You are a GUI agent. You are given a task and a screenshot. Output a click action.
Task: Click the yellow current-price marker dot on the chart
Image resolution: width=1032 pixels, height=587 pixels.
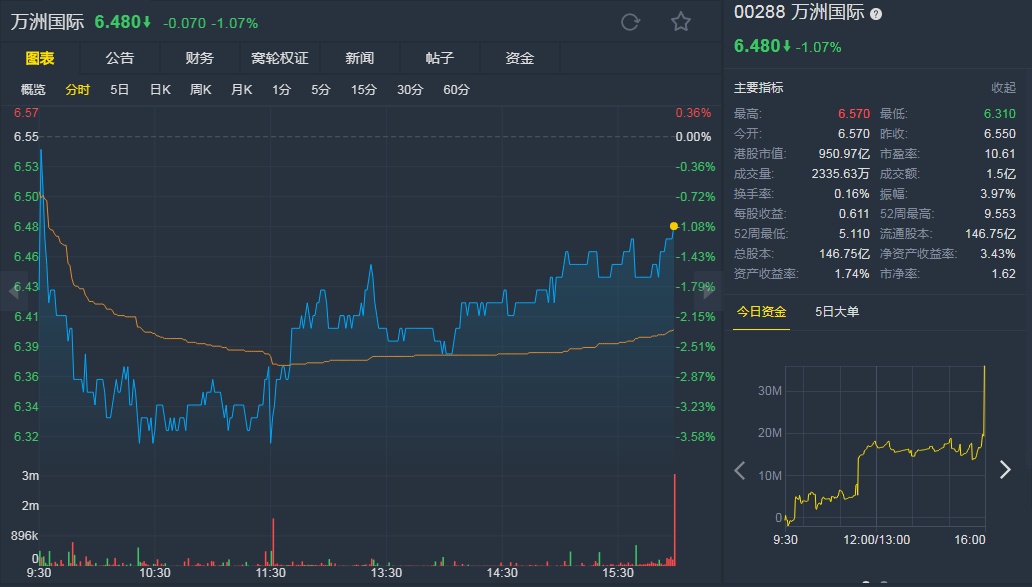coord(673,226)
